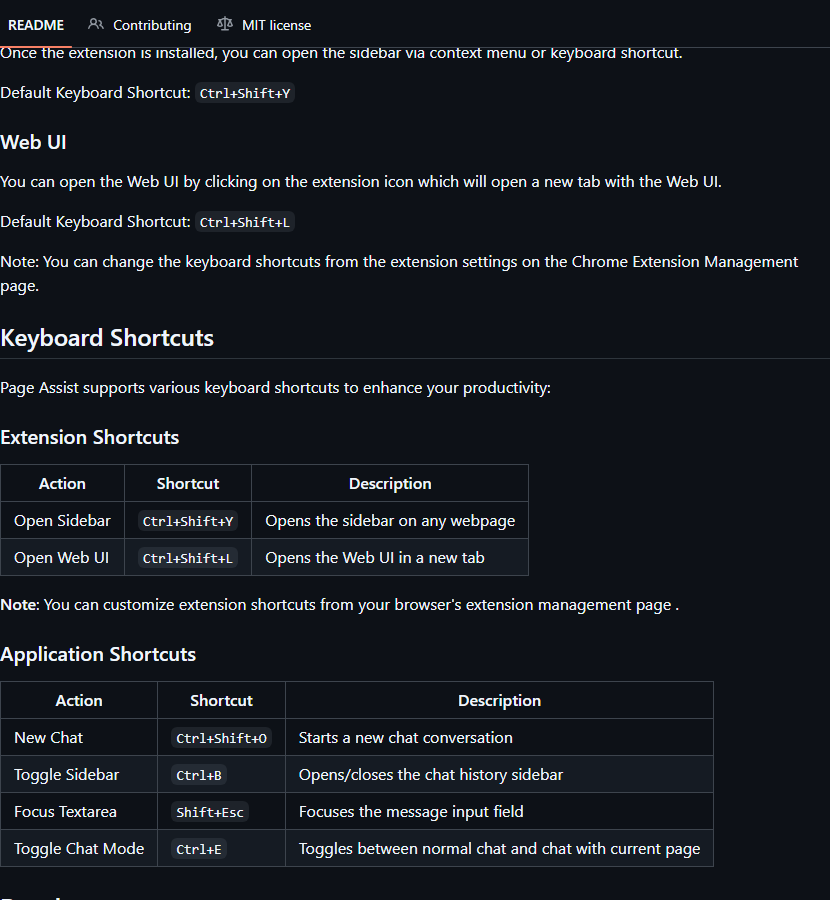This screenshot has height=900, width=830.
Task: Click the Keyboard Shortcuts section heading
Action: pyautogui.click(x=107, y=338)
